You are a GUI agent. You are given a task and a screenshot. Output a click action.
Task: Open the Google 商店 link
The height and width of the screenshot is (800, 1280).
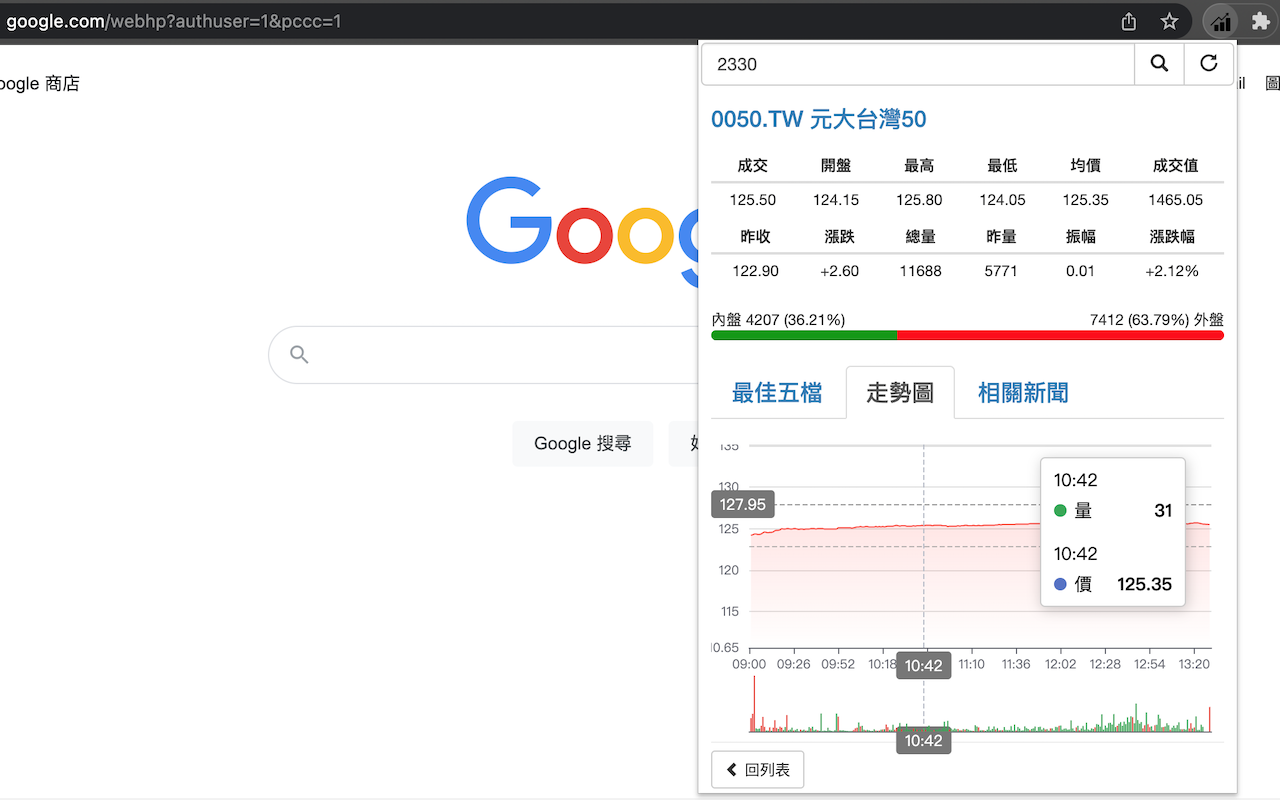[x=39, y=84]
